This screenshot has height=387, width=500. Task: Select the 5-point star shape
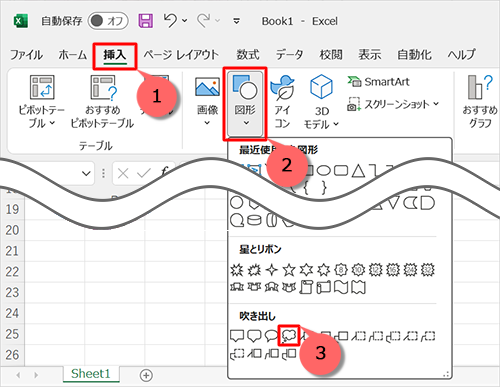point(289,270)
